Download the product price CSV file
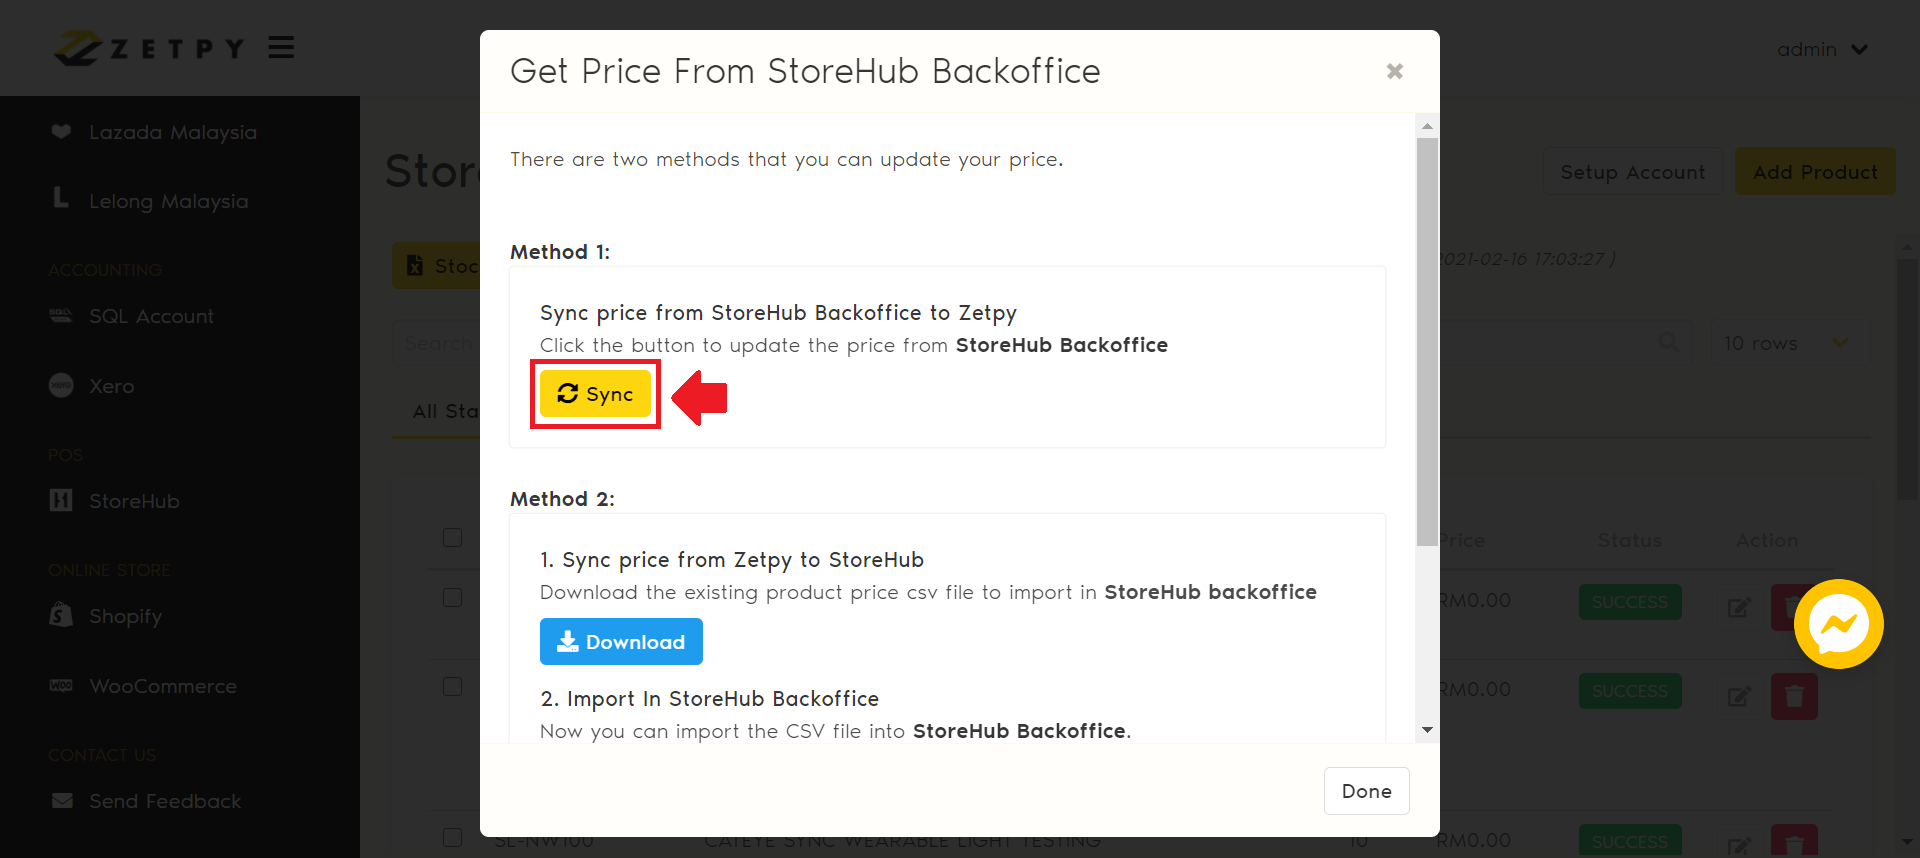 coord(620,641)
